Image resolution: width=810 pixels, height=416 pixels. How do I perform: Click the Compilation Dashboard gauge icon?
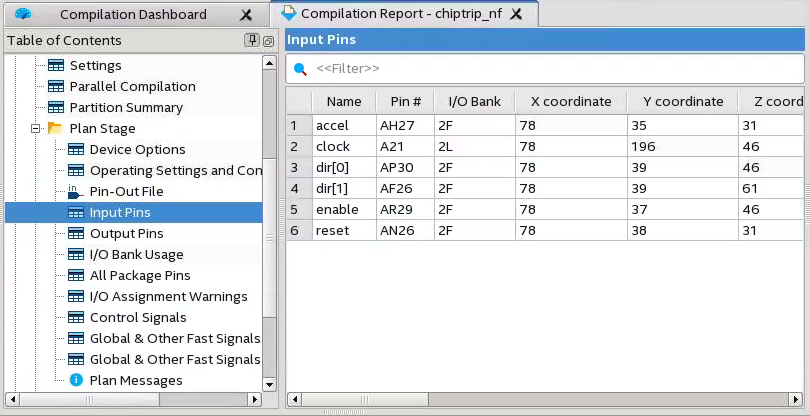pos(23,14)
